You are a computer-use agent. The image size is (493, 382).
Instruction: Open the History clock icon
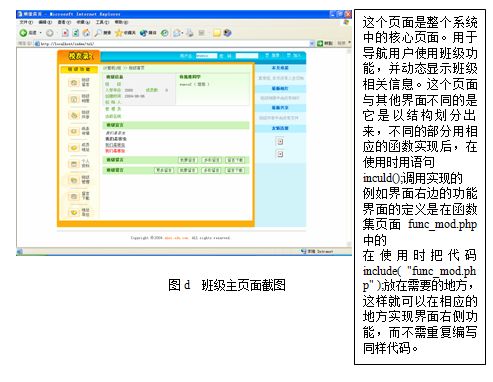click(165, 33)
